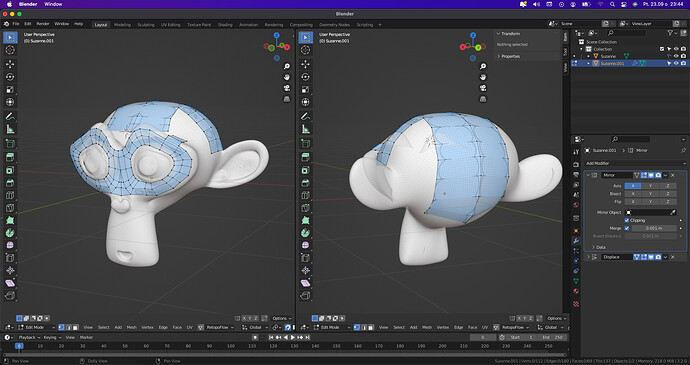The height and width of the screenshot is (365, 690).
Task: Click the End frame 250 field
Action: (552, 337)
